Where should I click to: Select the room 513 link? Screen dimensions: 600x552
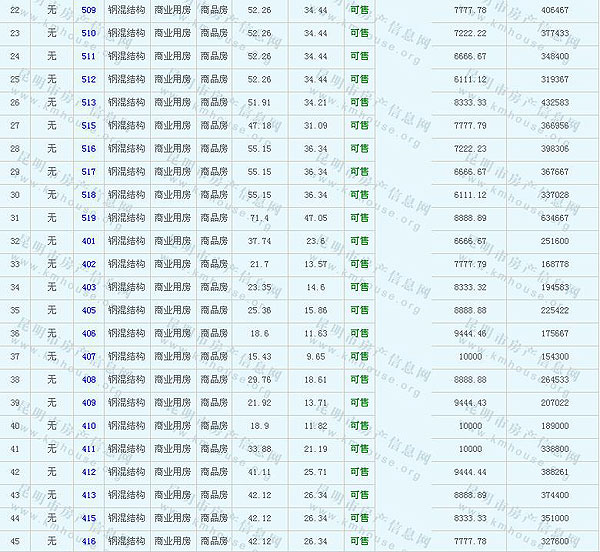(89, 102)
